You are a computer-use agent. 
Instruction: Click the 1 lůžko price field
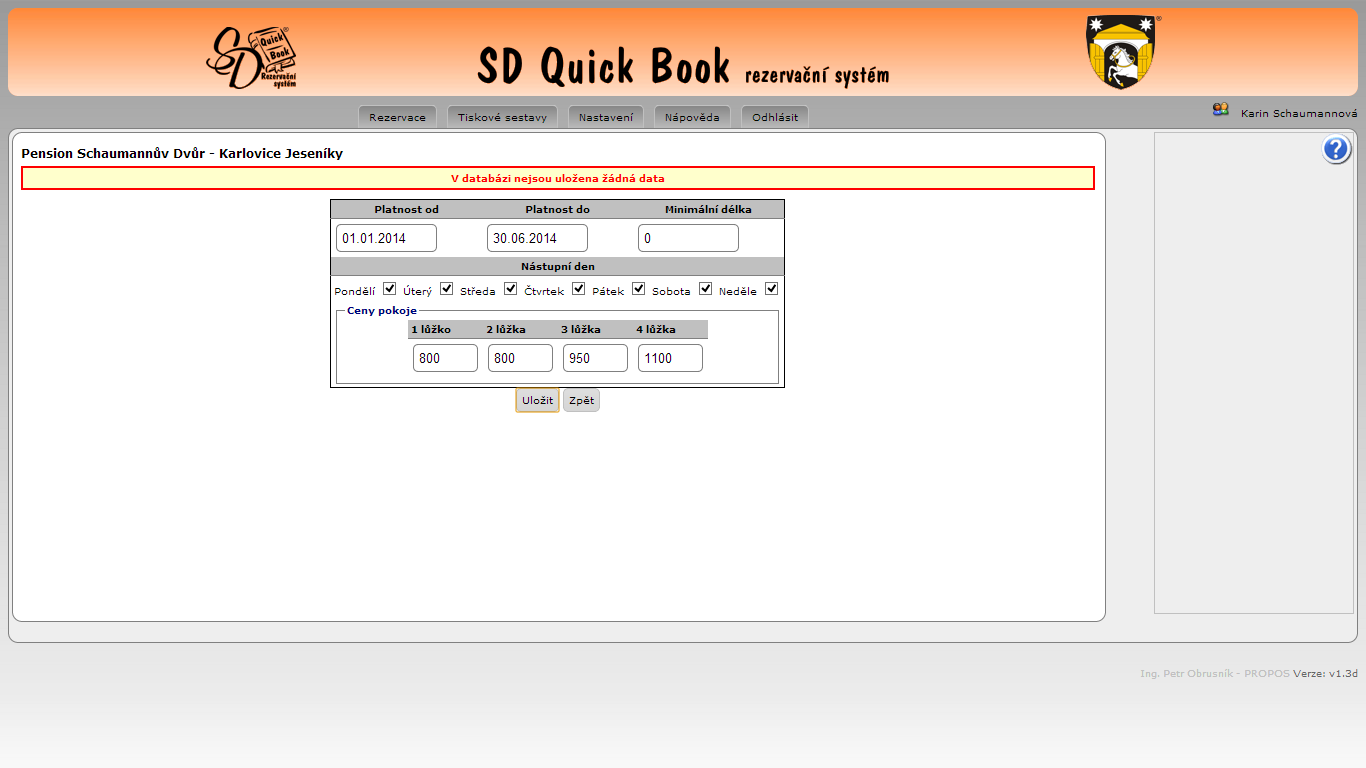pos(445,358)
